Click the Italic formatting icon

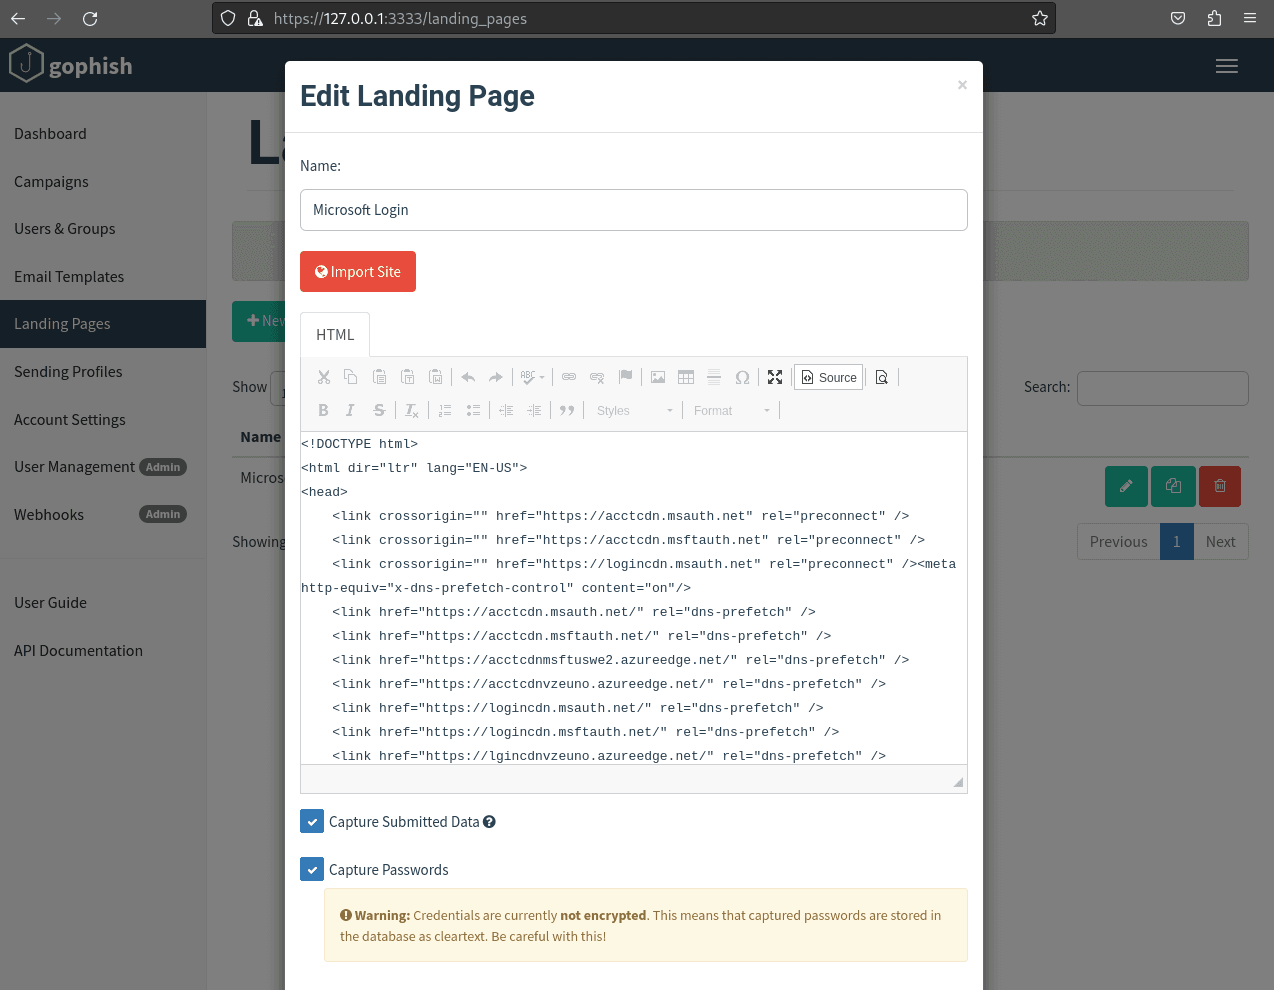tap(351, 410)
